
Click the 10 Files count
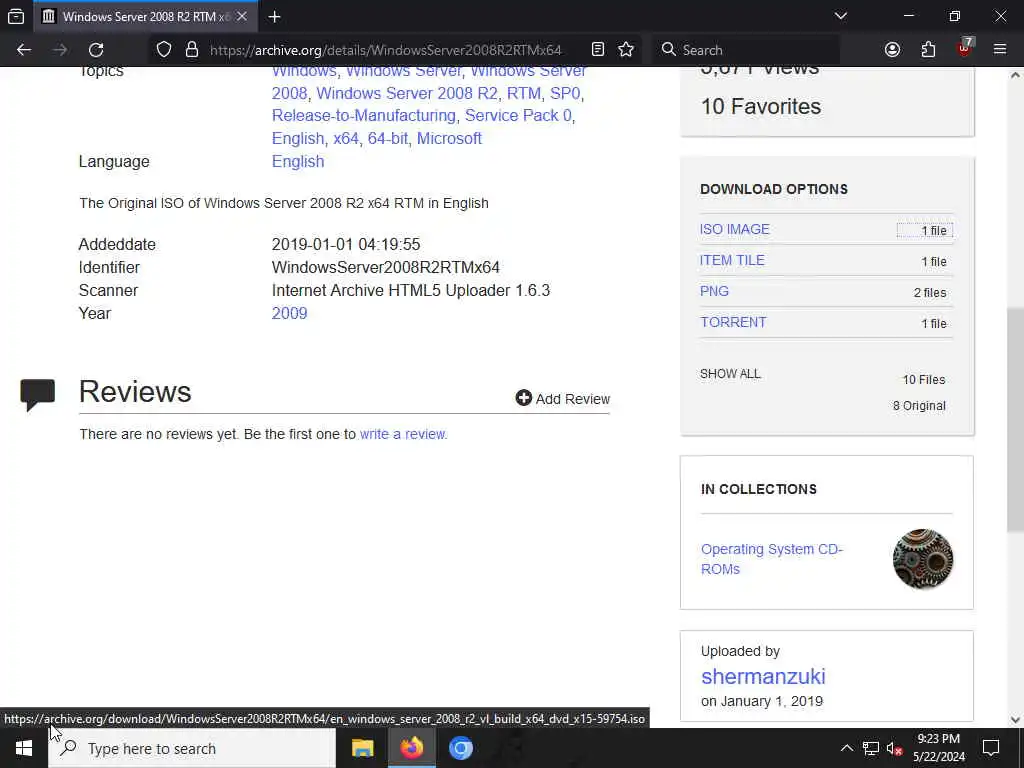923,379
